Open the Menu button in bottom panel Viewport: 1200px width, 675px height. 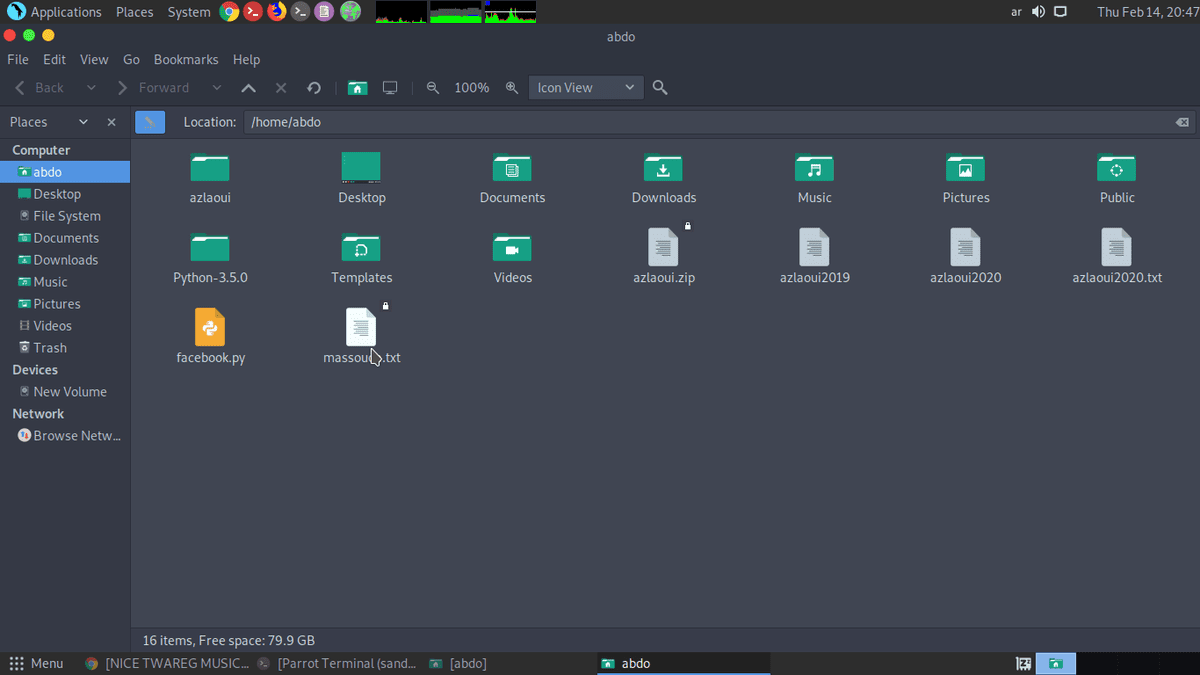tap(36, 663)
